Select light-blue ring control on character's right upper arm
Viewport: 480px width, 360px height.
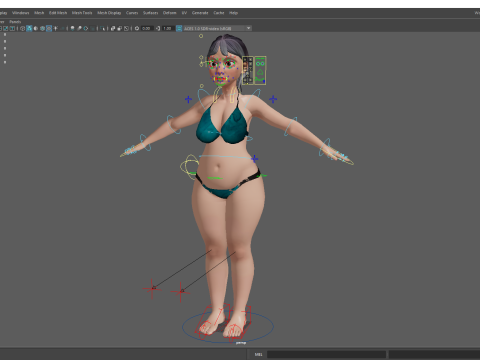pyautogui.click(x=174, y=125)
